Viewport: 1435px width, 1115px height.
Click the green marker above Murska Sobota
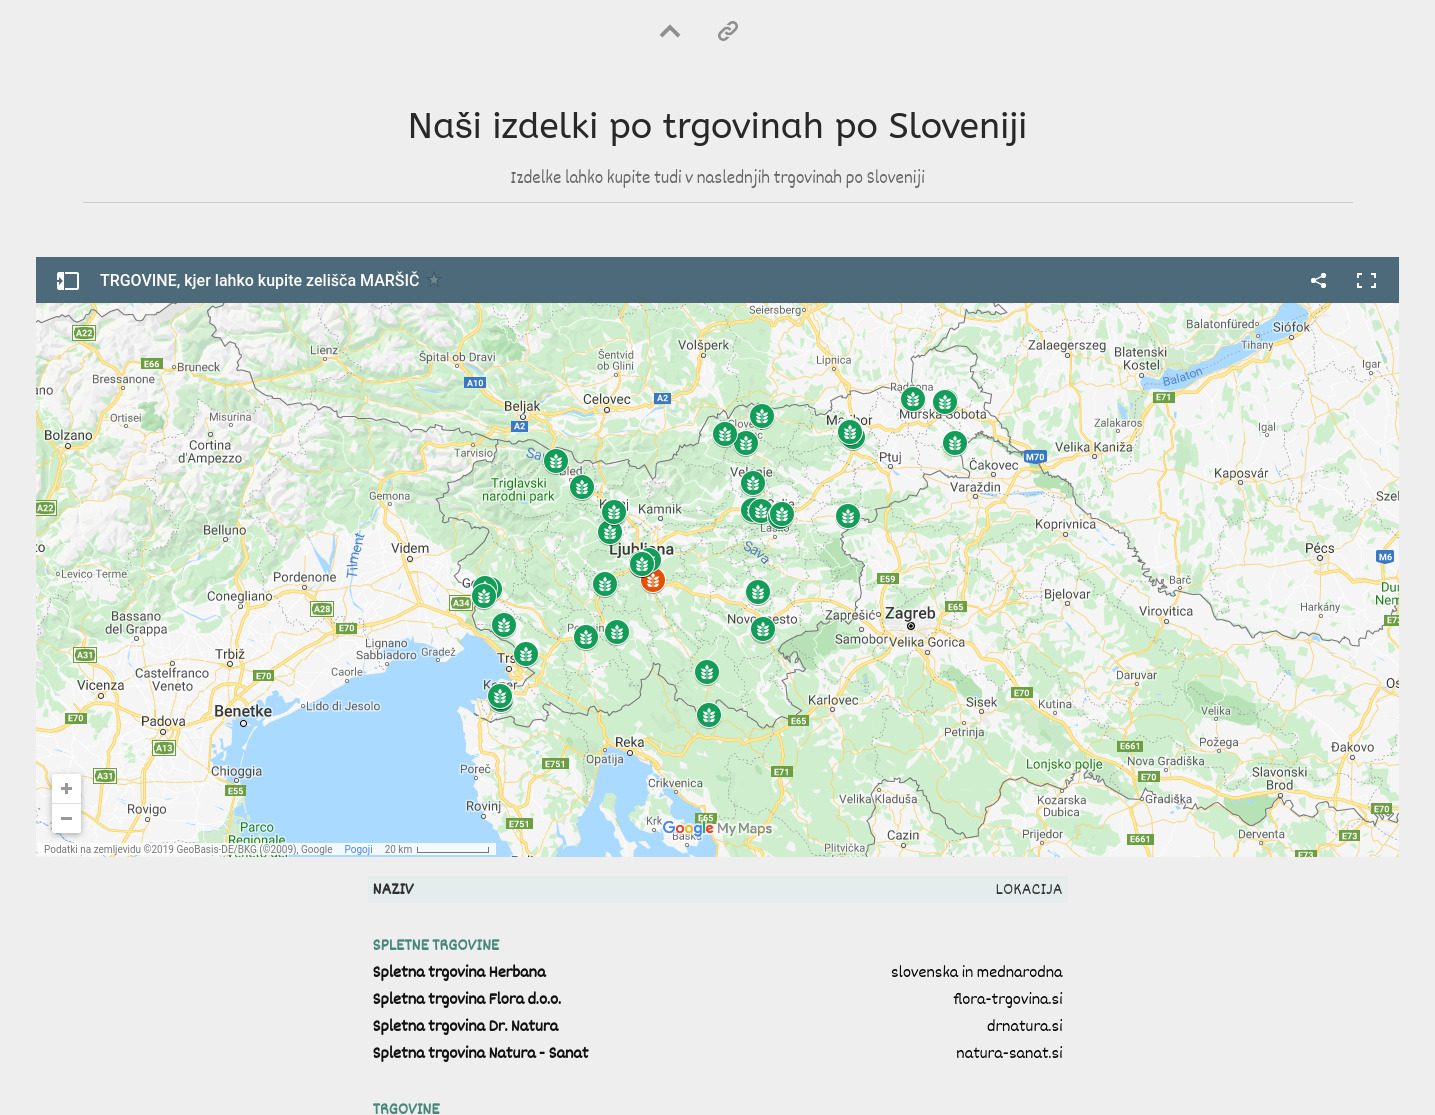tap(945, 402)
